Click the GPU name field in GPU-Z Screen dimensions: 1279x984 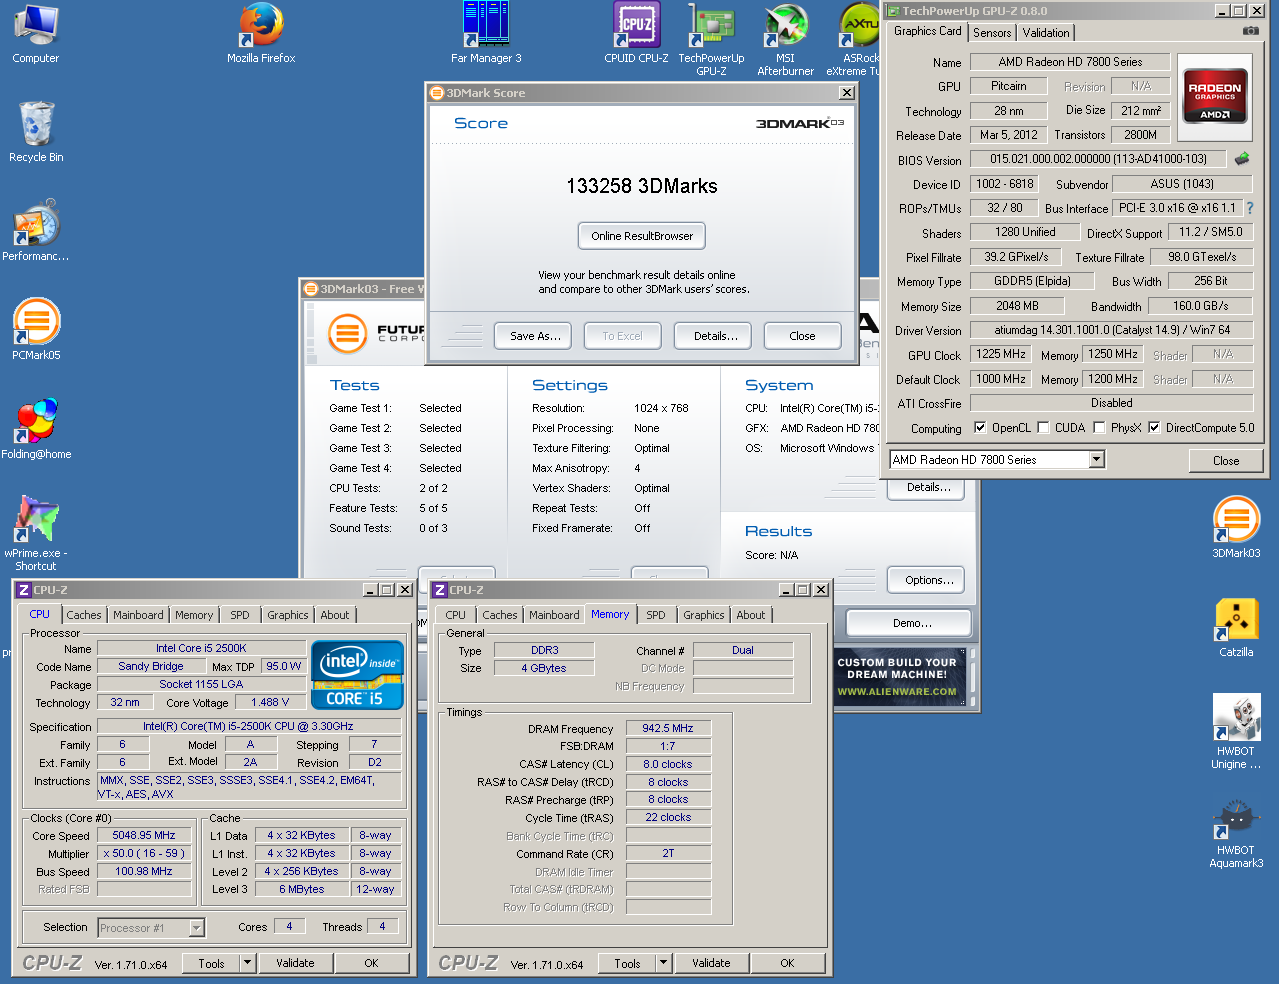tap(1070, 62)
